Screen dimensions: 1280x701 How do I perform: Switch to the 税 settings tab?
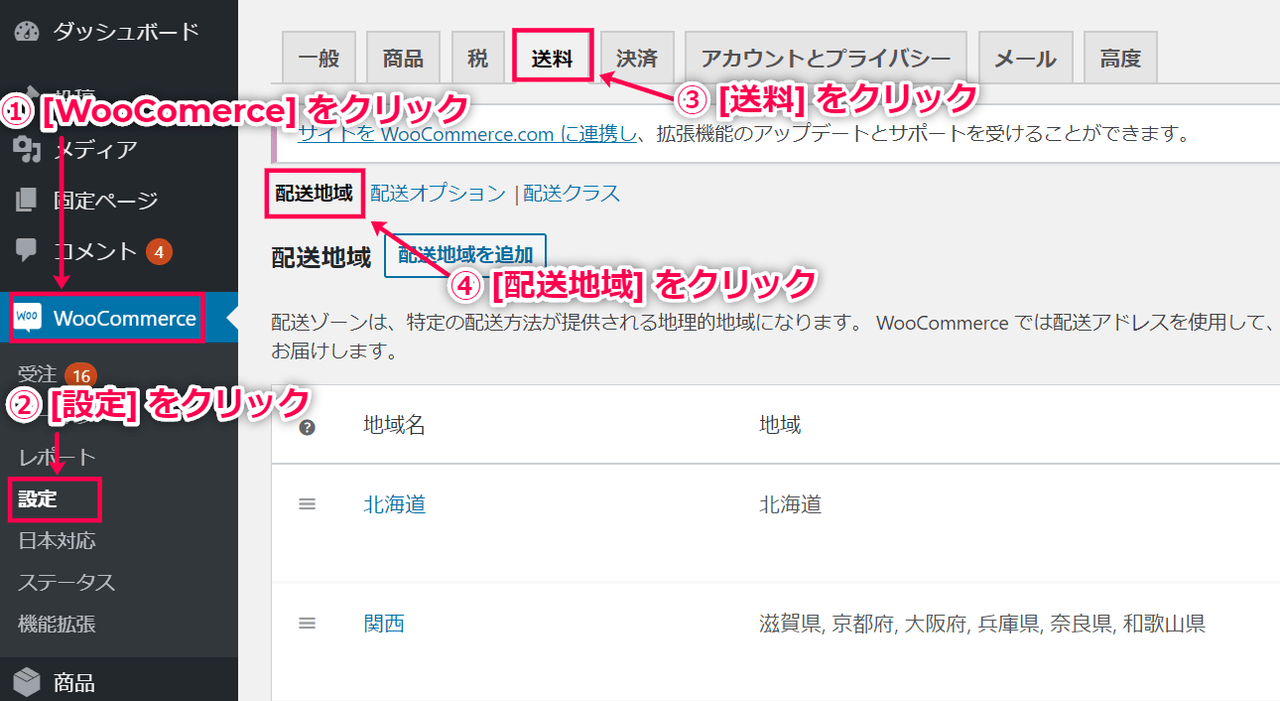tap(478, 58)
